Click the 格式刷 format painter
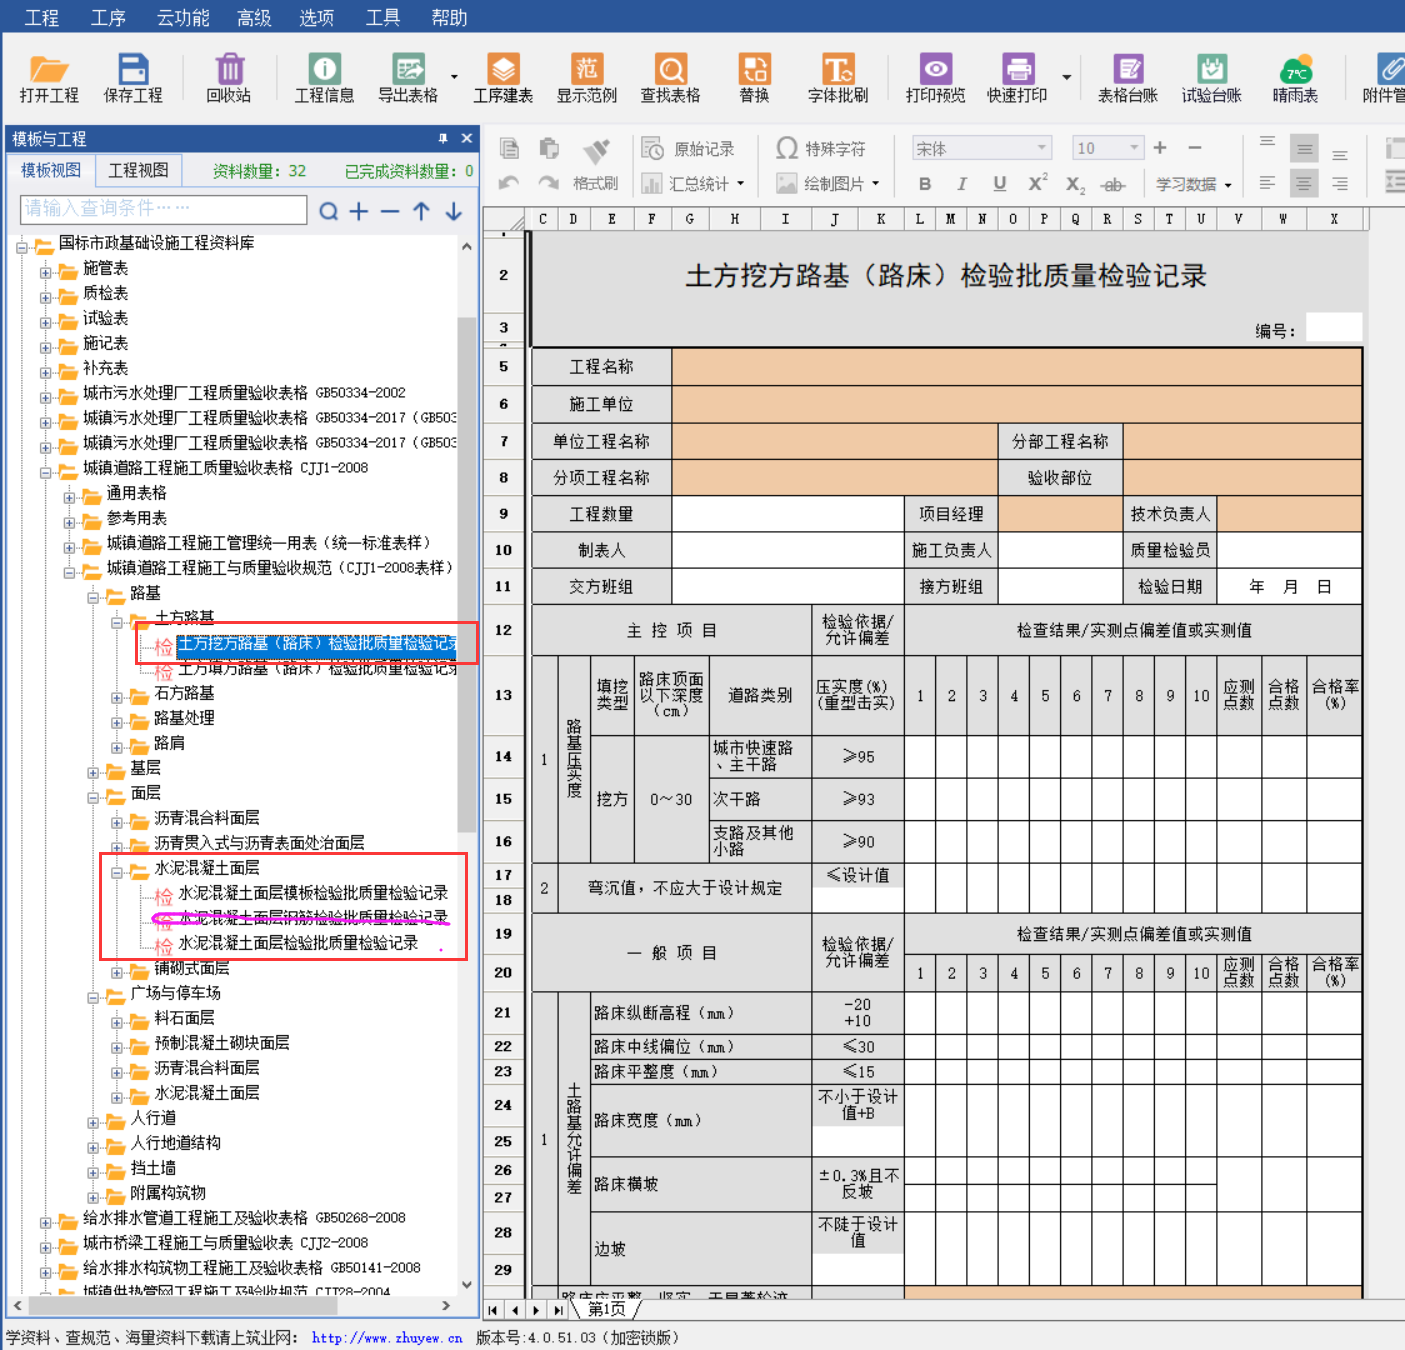Viewport: 1405px width, 1350px height. pos(596,164)
